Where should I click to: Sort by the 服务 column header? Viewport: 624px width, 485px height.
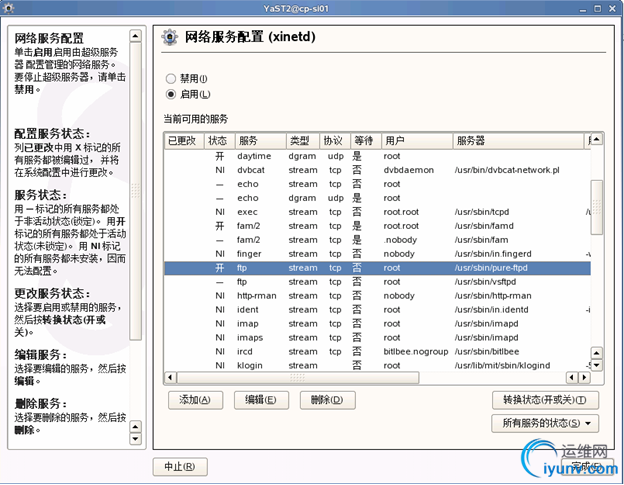coord(261,141)
